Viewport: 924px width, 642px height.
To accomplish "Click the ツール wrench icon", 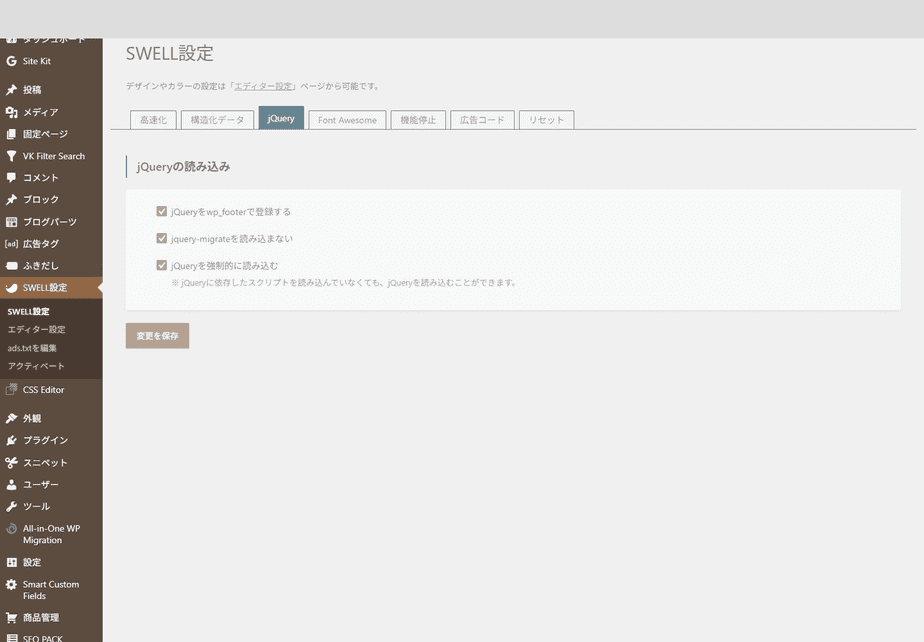I will [x=11, y=506].
